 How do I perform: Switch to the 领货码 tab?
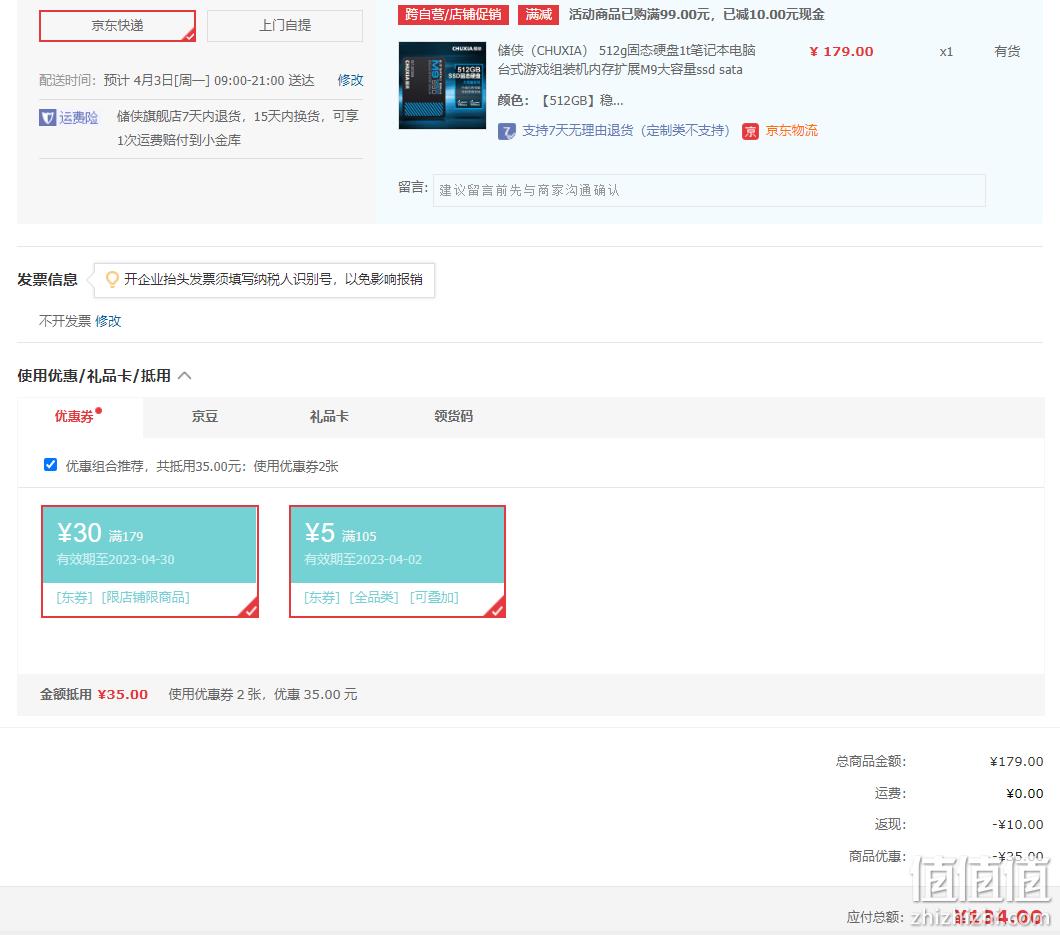coord(454,416)
